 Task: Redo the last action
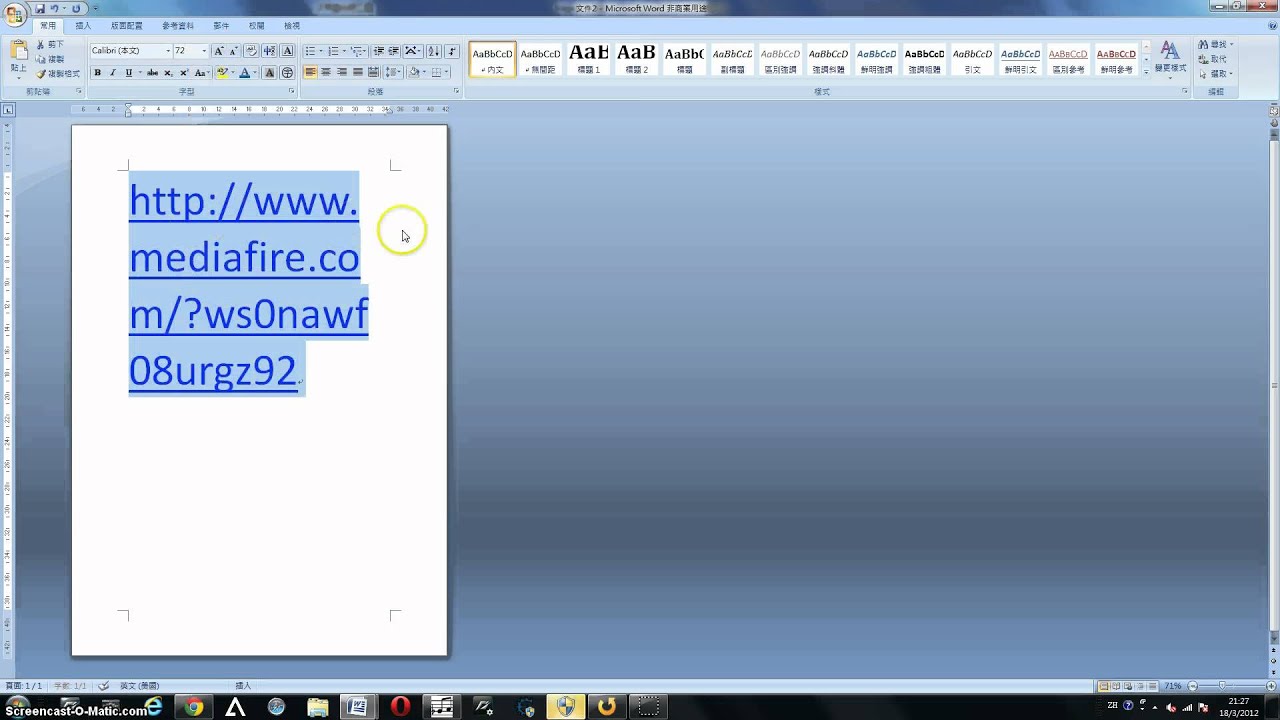pyautogui.click(x=76, y=8)
